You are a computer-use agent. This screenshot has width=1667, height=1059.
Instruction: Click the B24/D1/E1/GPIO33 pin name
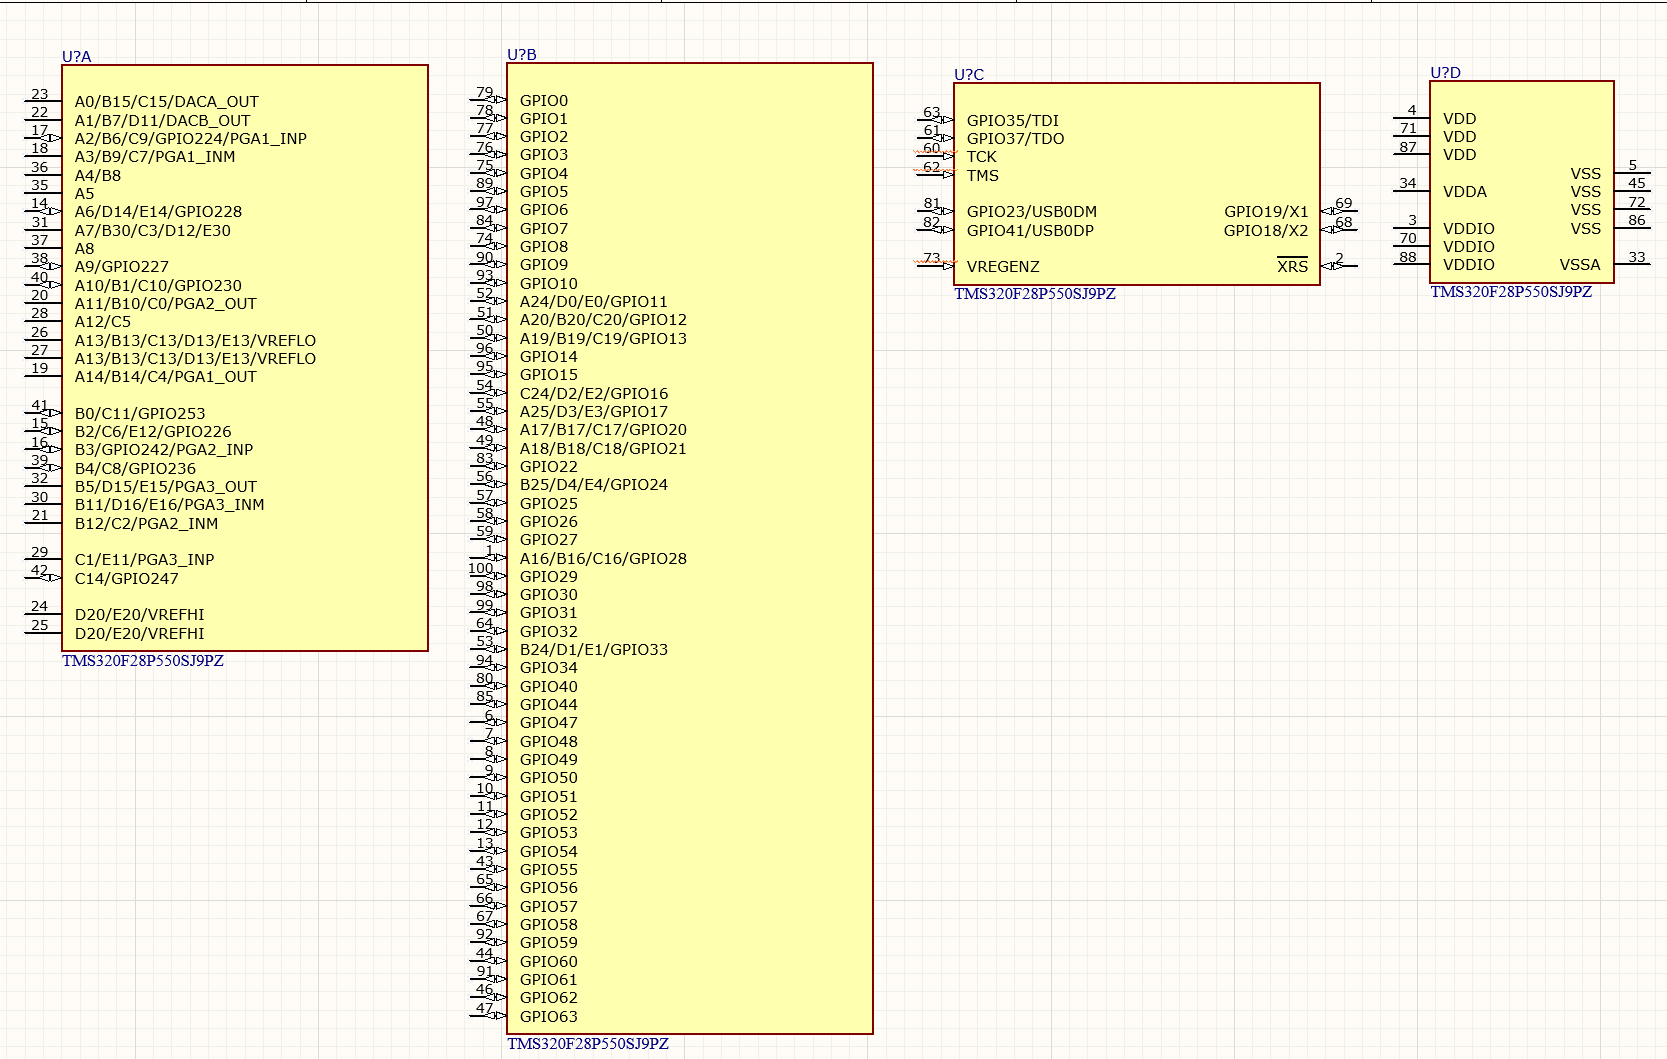pos(594,650)
